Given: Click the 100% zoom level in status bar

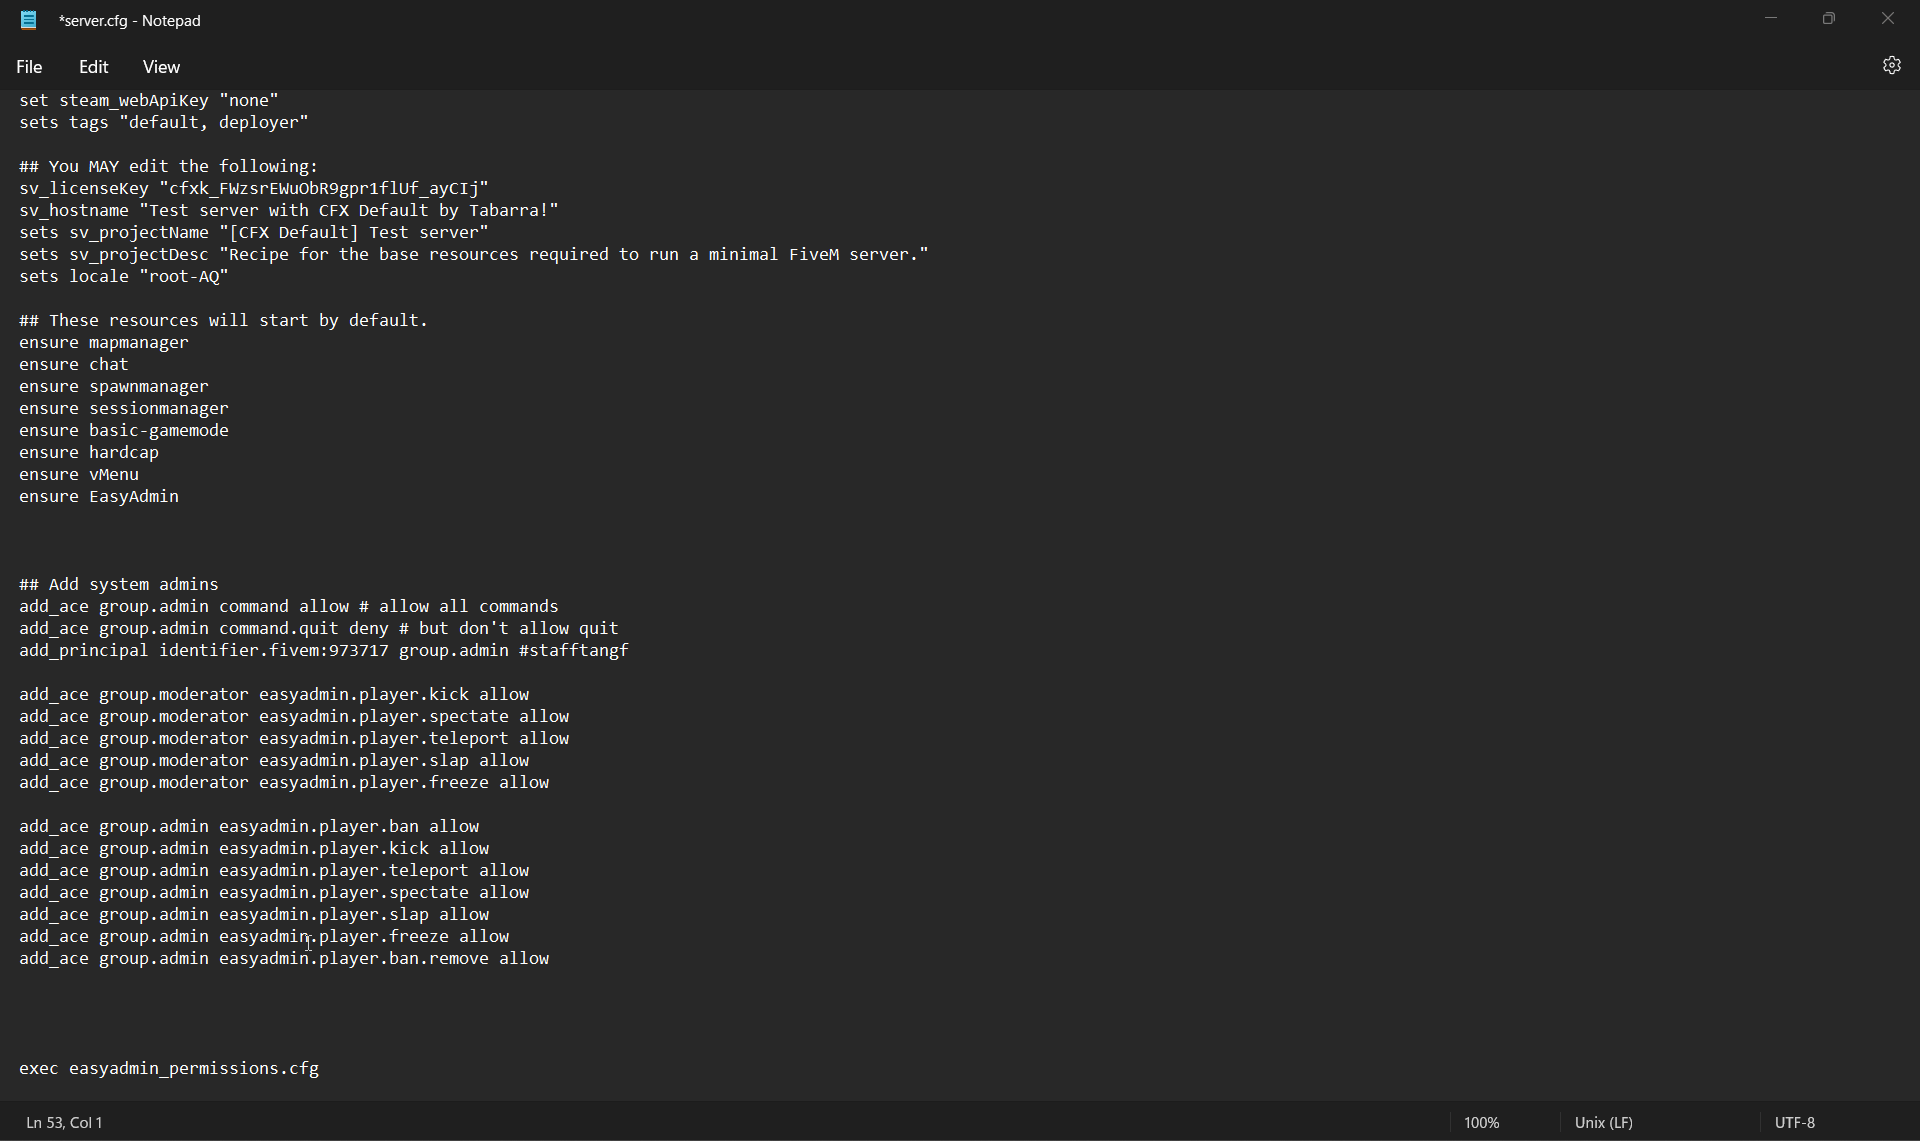Looking at the screenshot, I should click(x=1481, y=1122).
